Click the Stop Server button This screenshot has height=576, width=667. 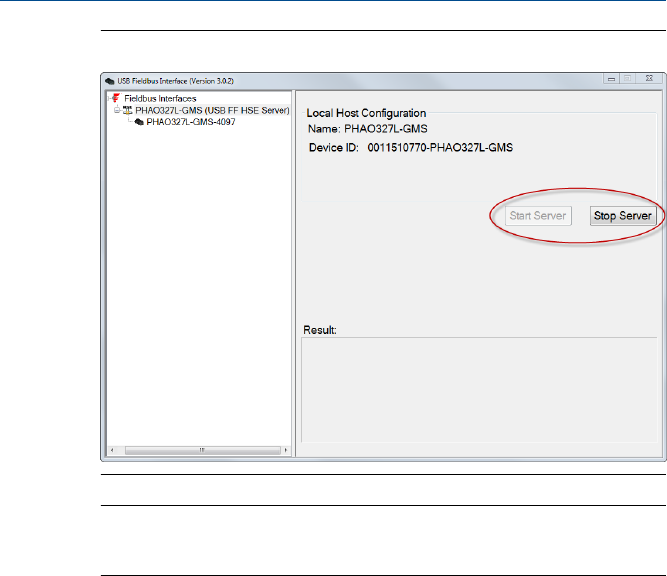tap(623, 216)
